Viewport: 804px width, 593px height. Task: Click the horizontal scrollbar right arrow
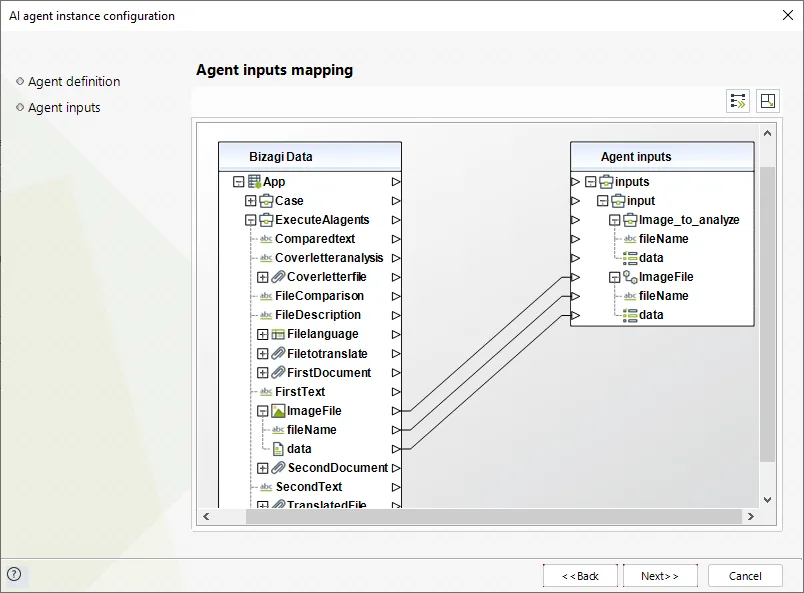point(751,517)
